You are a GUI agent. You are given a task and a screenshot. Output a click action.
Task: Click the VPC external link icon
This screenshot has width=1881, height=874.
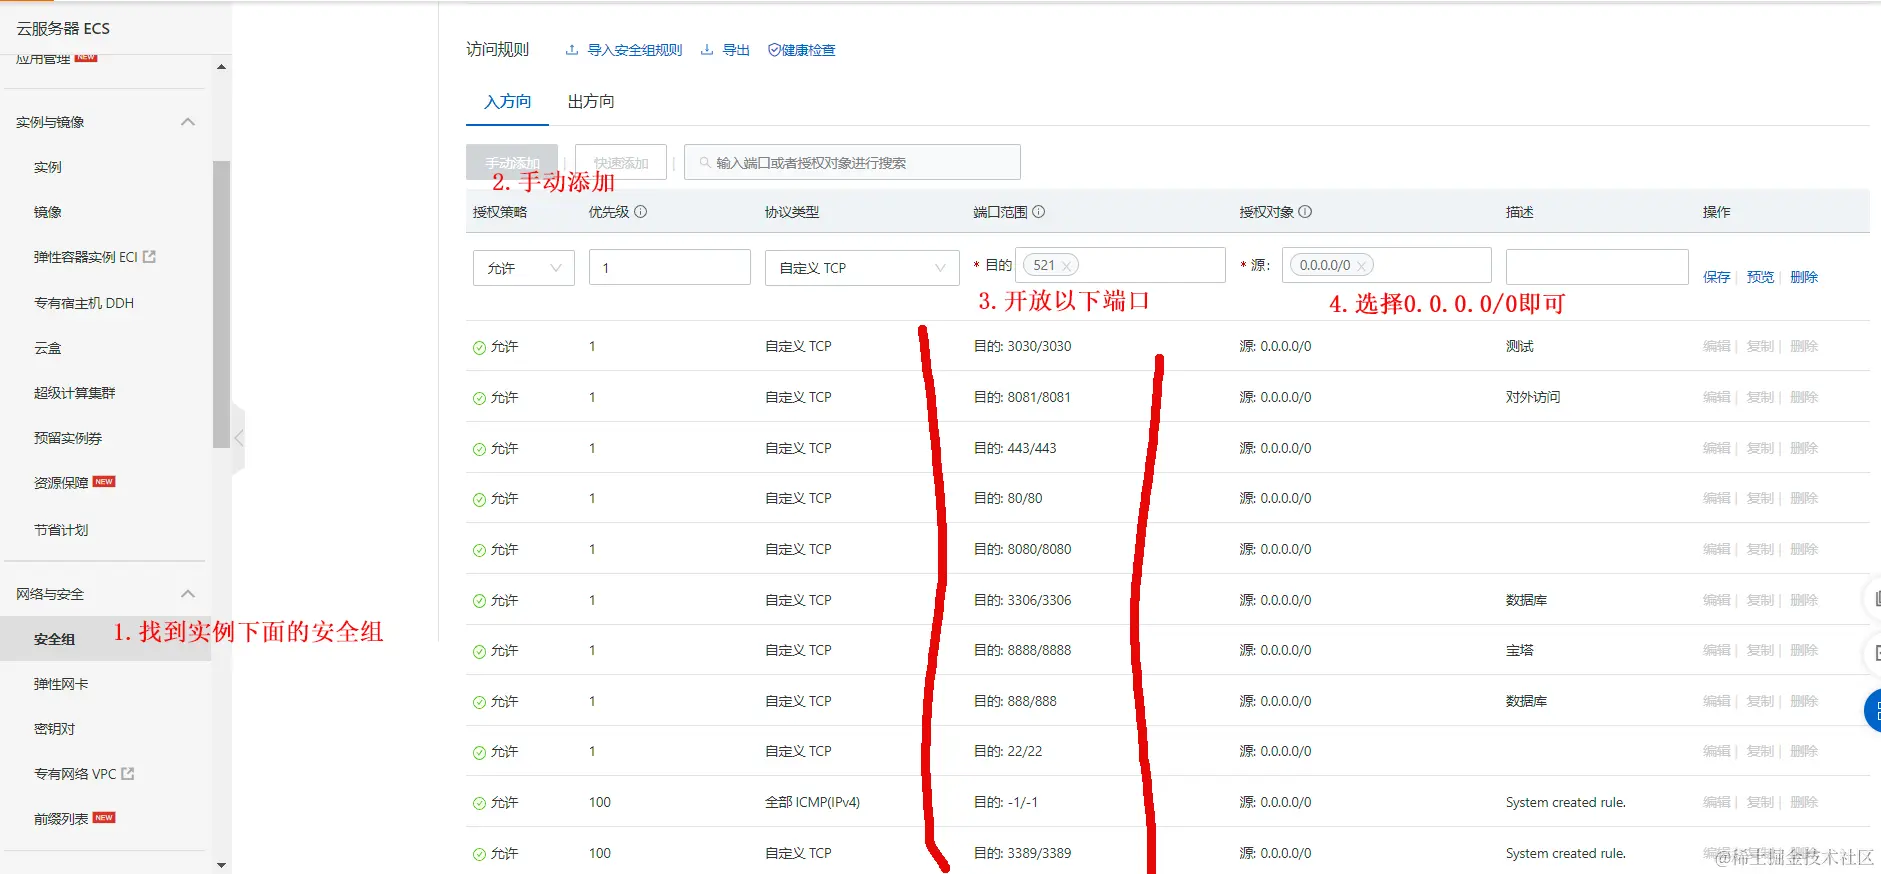[128, 774]
